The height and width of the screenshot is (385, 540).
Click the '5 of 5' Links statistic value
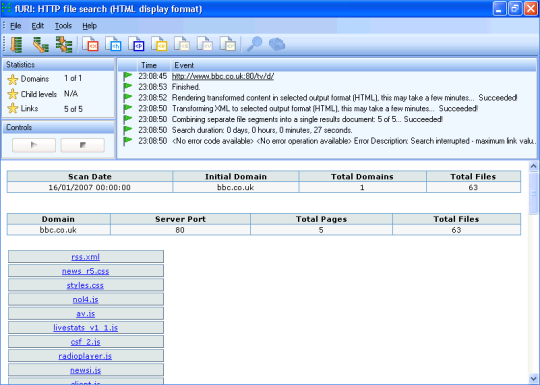point(73,109)
